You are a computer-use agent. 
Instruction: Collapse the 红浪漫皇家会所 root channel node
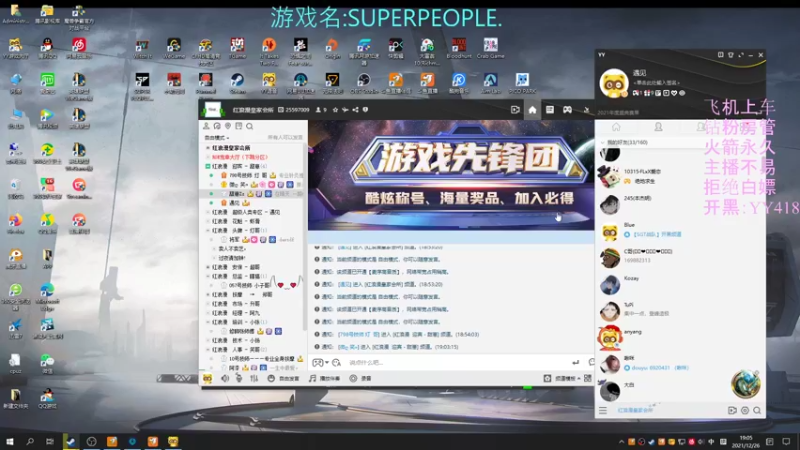(208, 148)
